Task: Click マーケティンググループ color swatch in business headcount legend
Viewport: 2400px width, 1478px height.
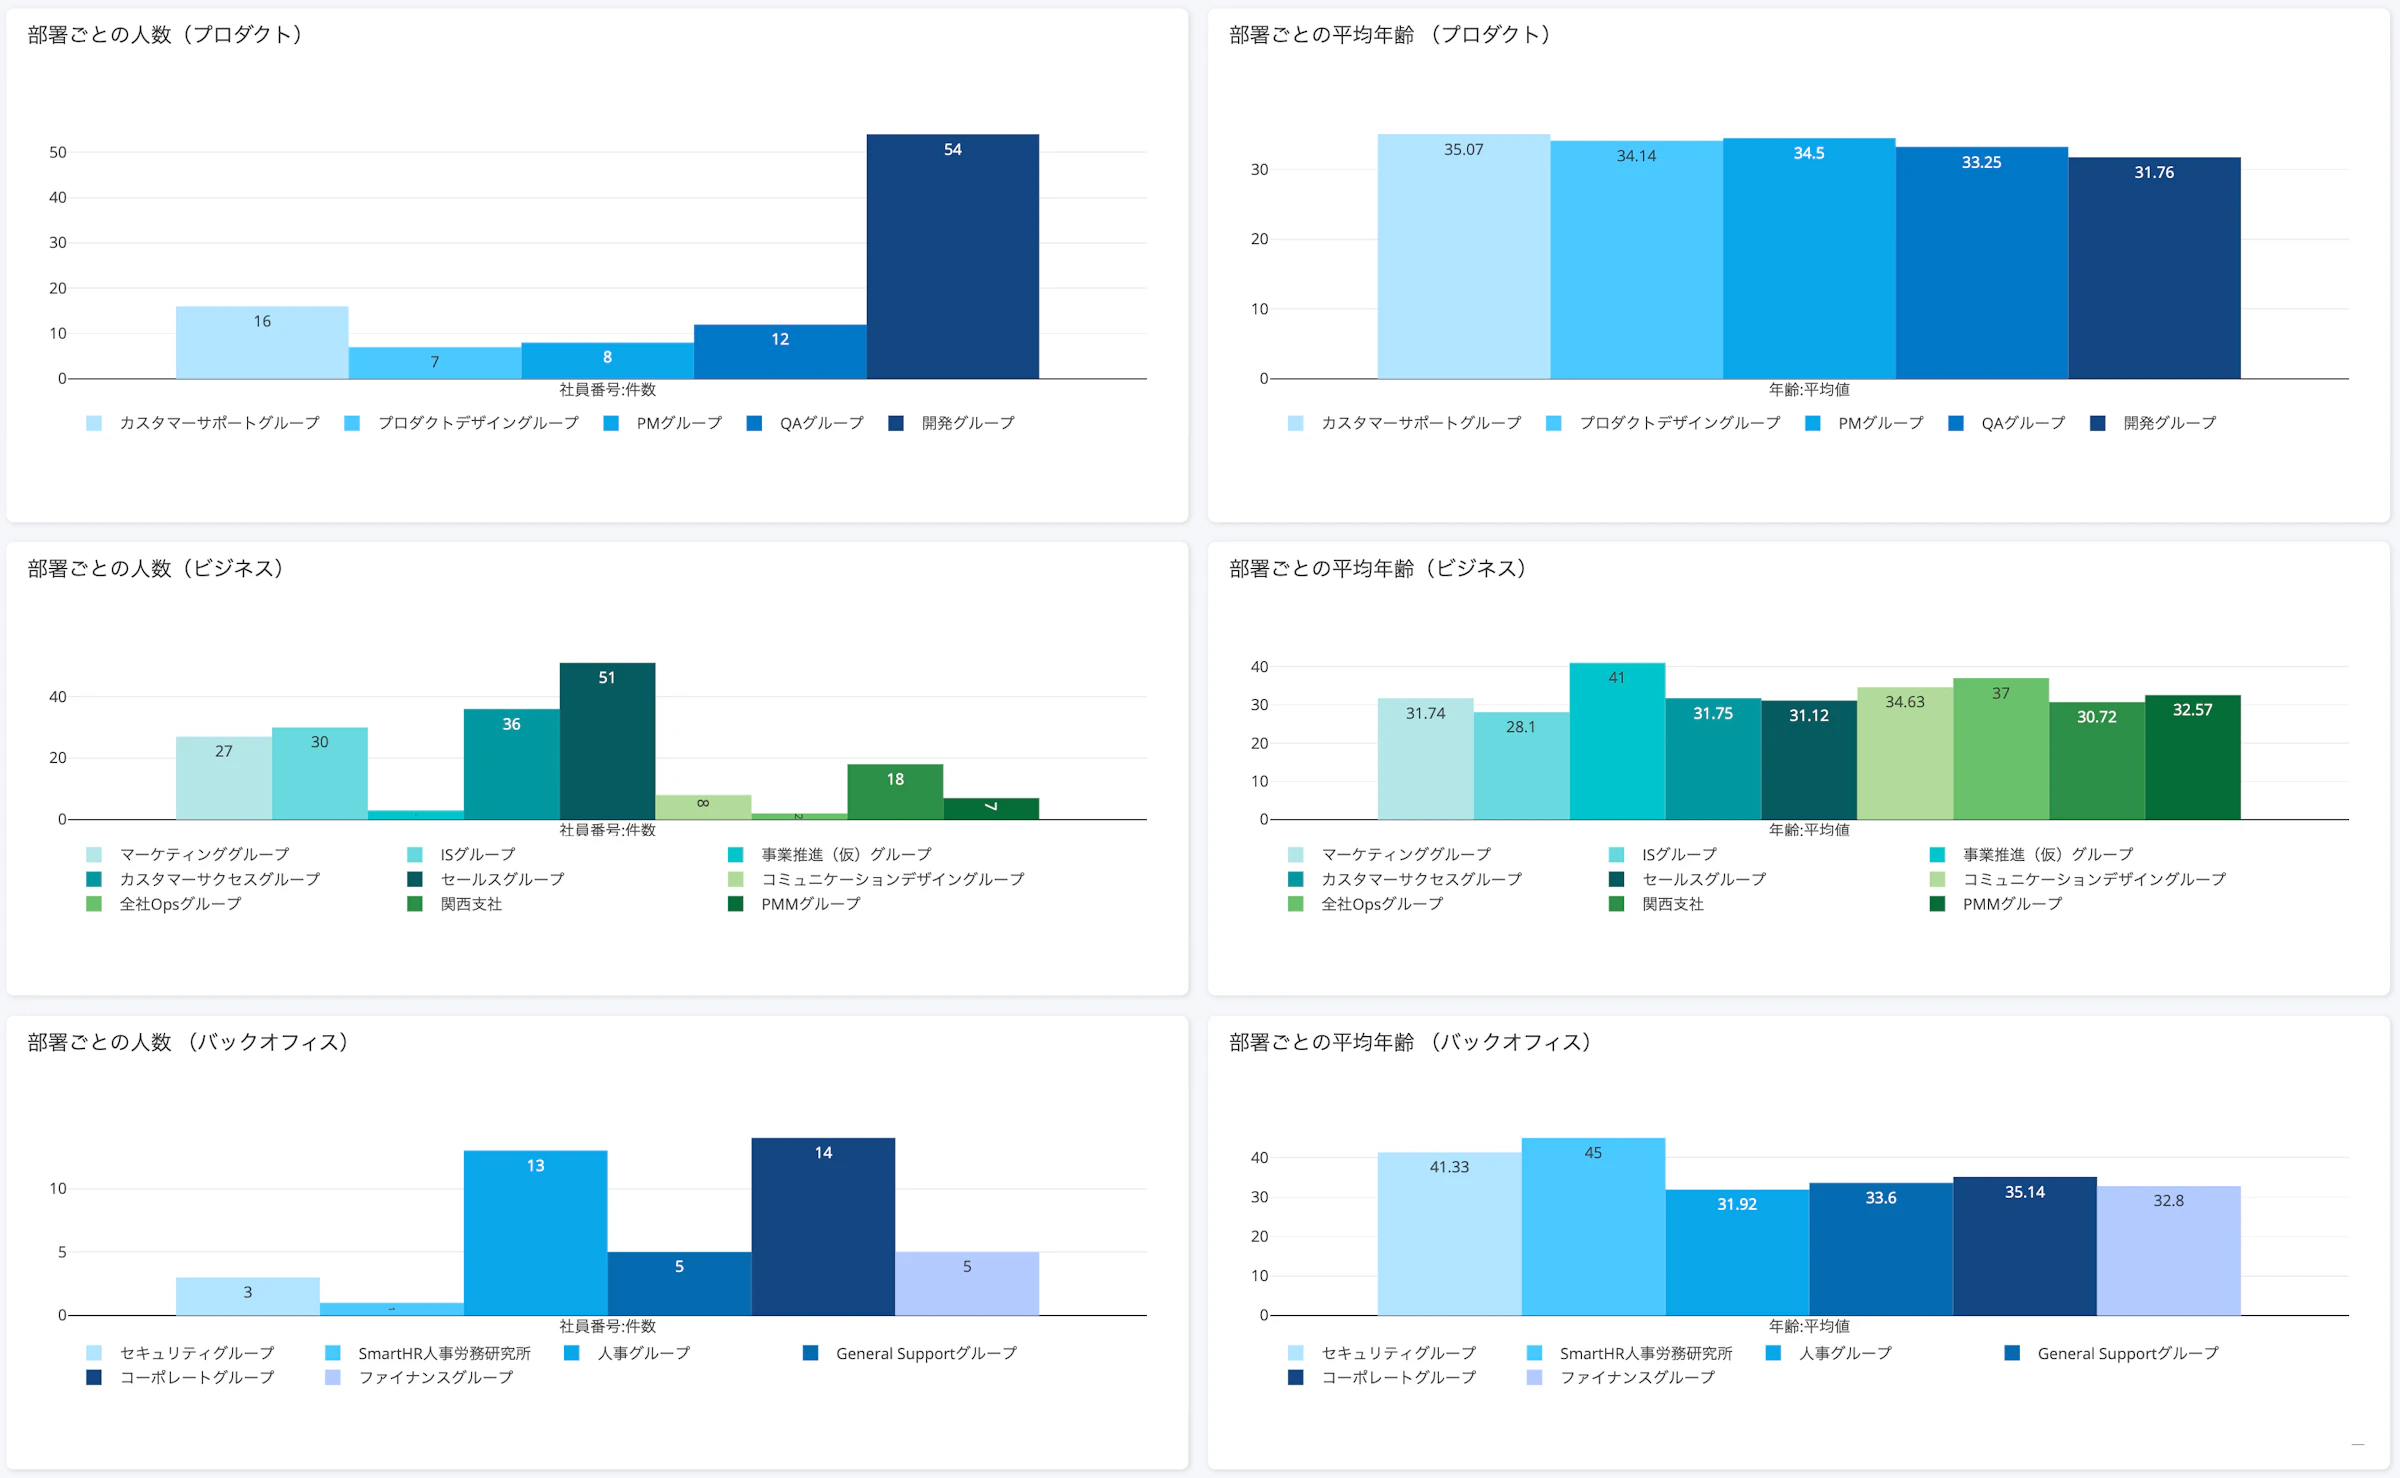Action: pos(94,855)
